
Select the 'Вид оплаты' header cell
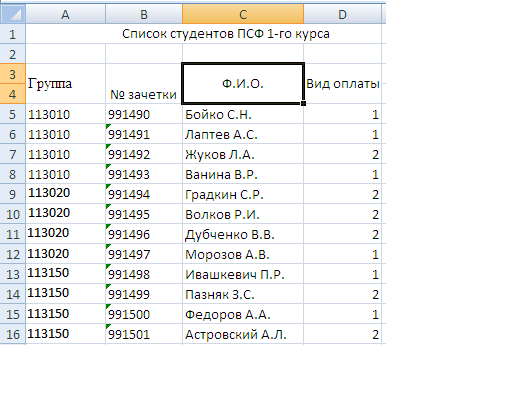coord(342,84)
